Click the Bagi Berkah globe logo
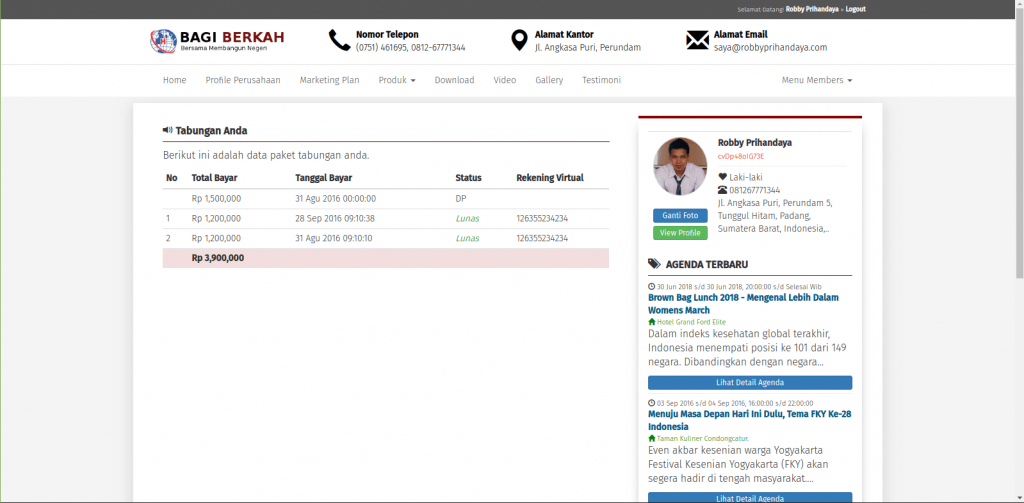This screenshot has height=503, width=1024. 163,41
